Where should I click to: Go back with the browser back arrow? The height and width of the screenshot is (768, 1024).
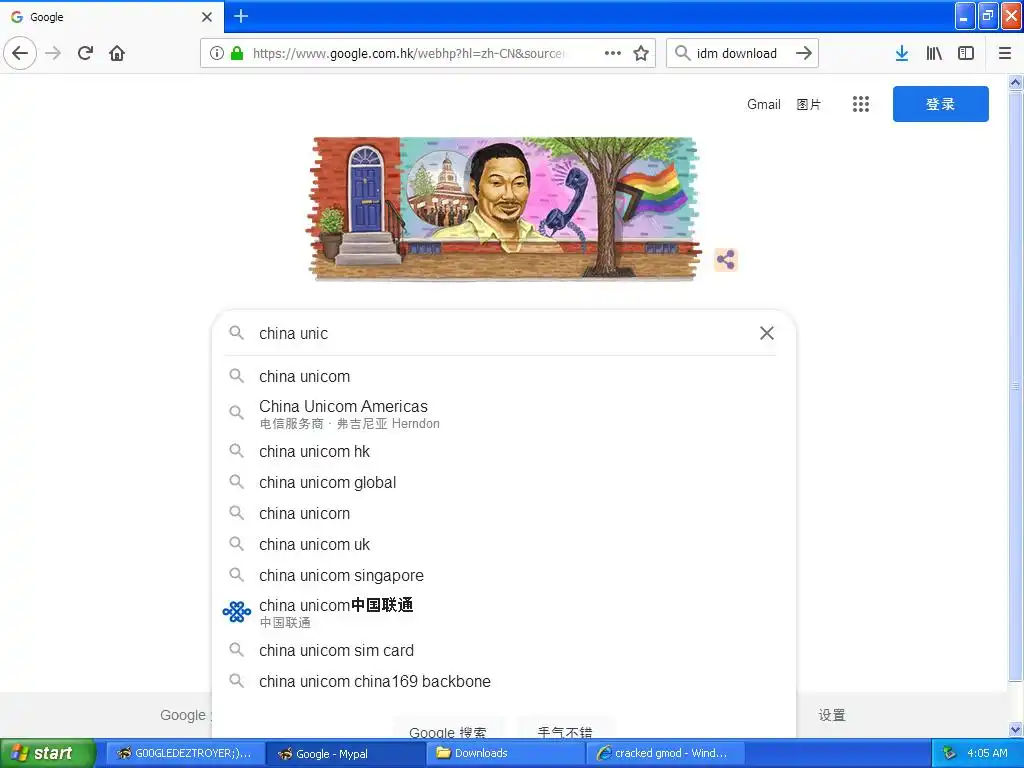20,54
